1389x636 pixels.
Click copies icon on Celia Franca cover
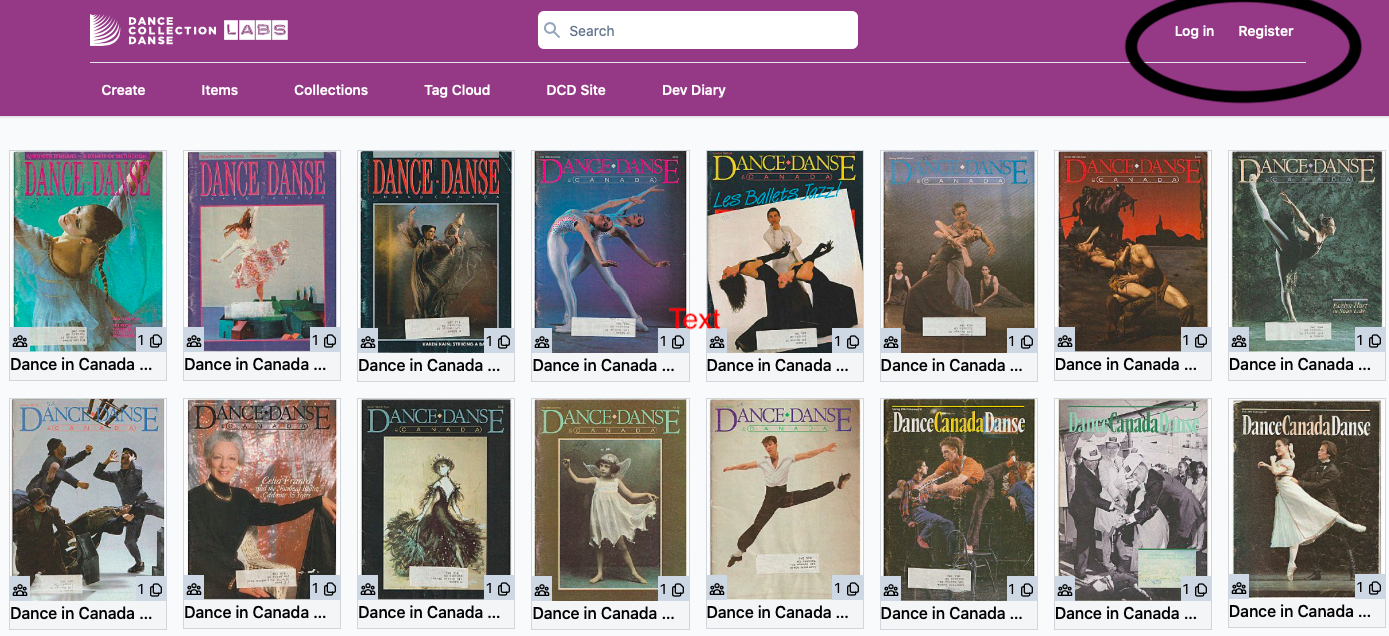(x=329, y=589)
